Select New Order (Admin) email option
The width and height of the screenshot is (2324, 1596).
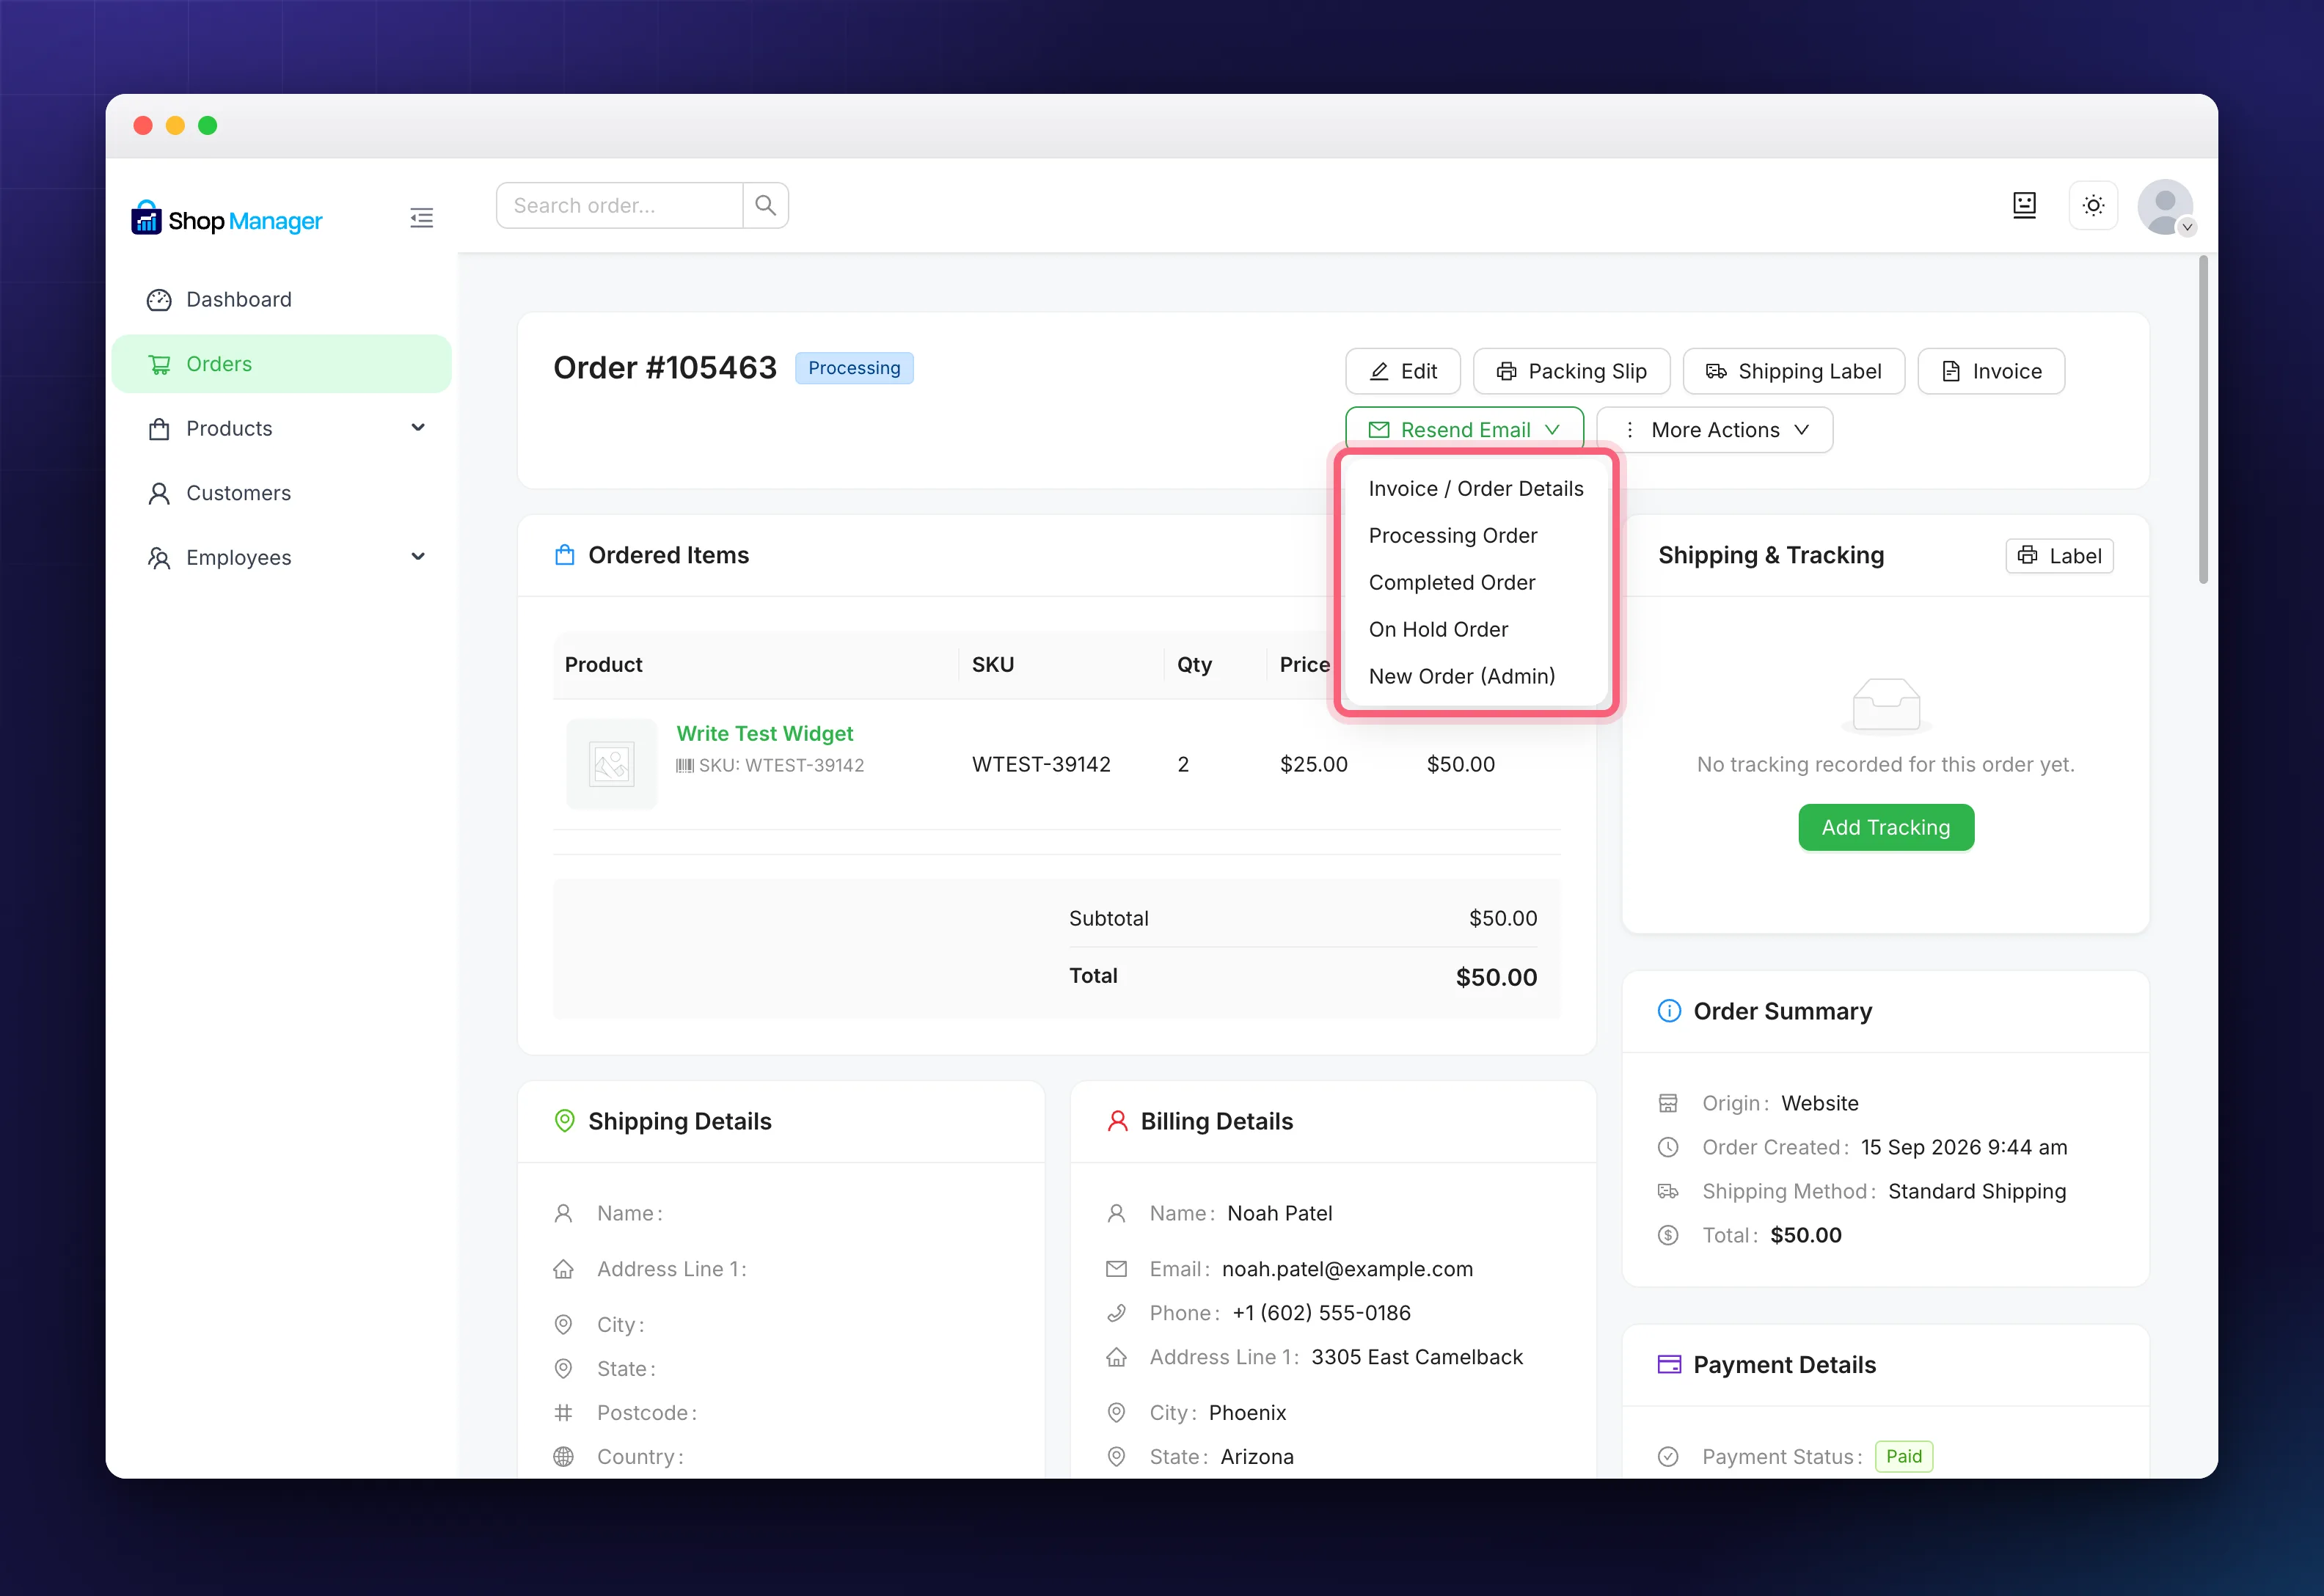[x=1475, y=677]
